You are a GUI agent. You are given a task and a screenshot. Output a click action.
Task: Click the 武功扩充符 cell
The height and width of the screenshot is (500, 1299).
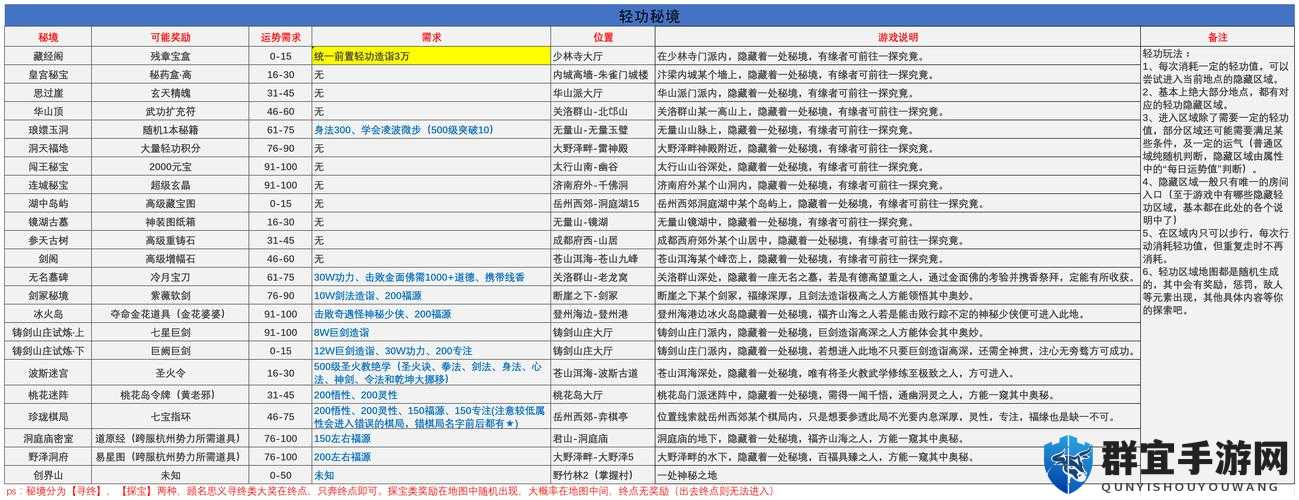170,111
